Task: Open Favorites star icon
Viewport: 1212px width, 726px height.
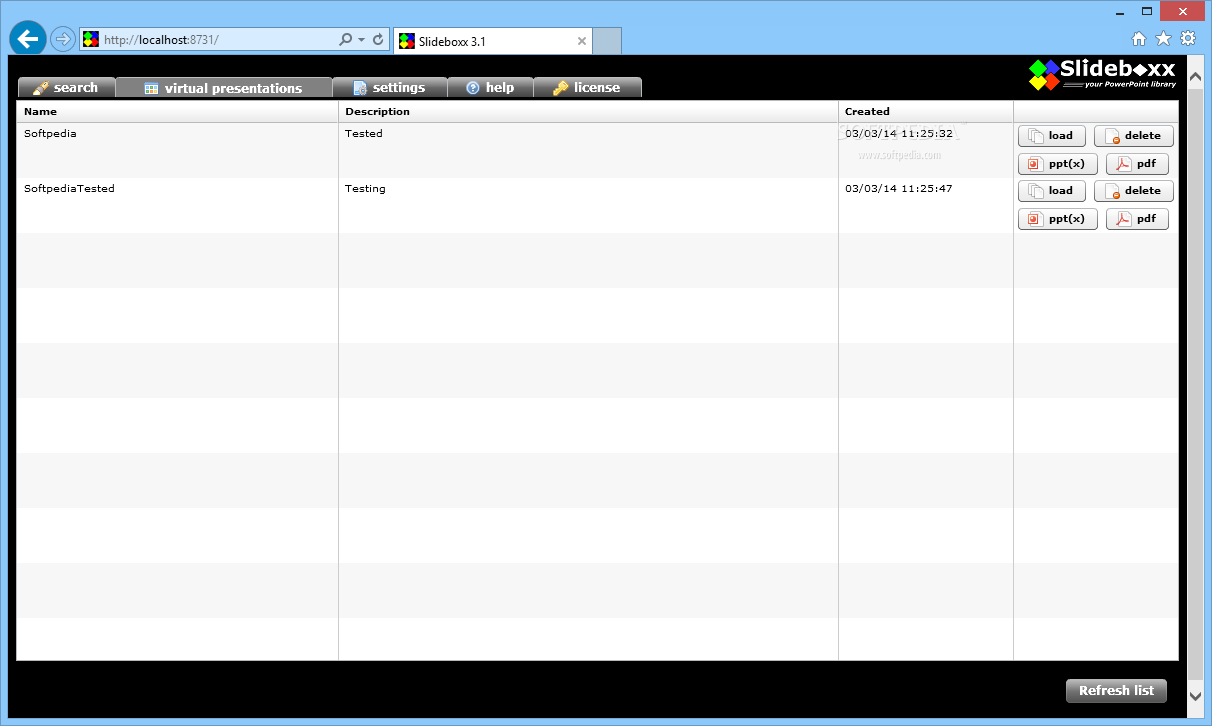Action: pos(1163,38)
